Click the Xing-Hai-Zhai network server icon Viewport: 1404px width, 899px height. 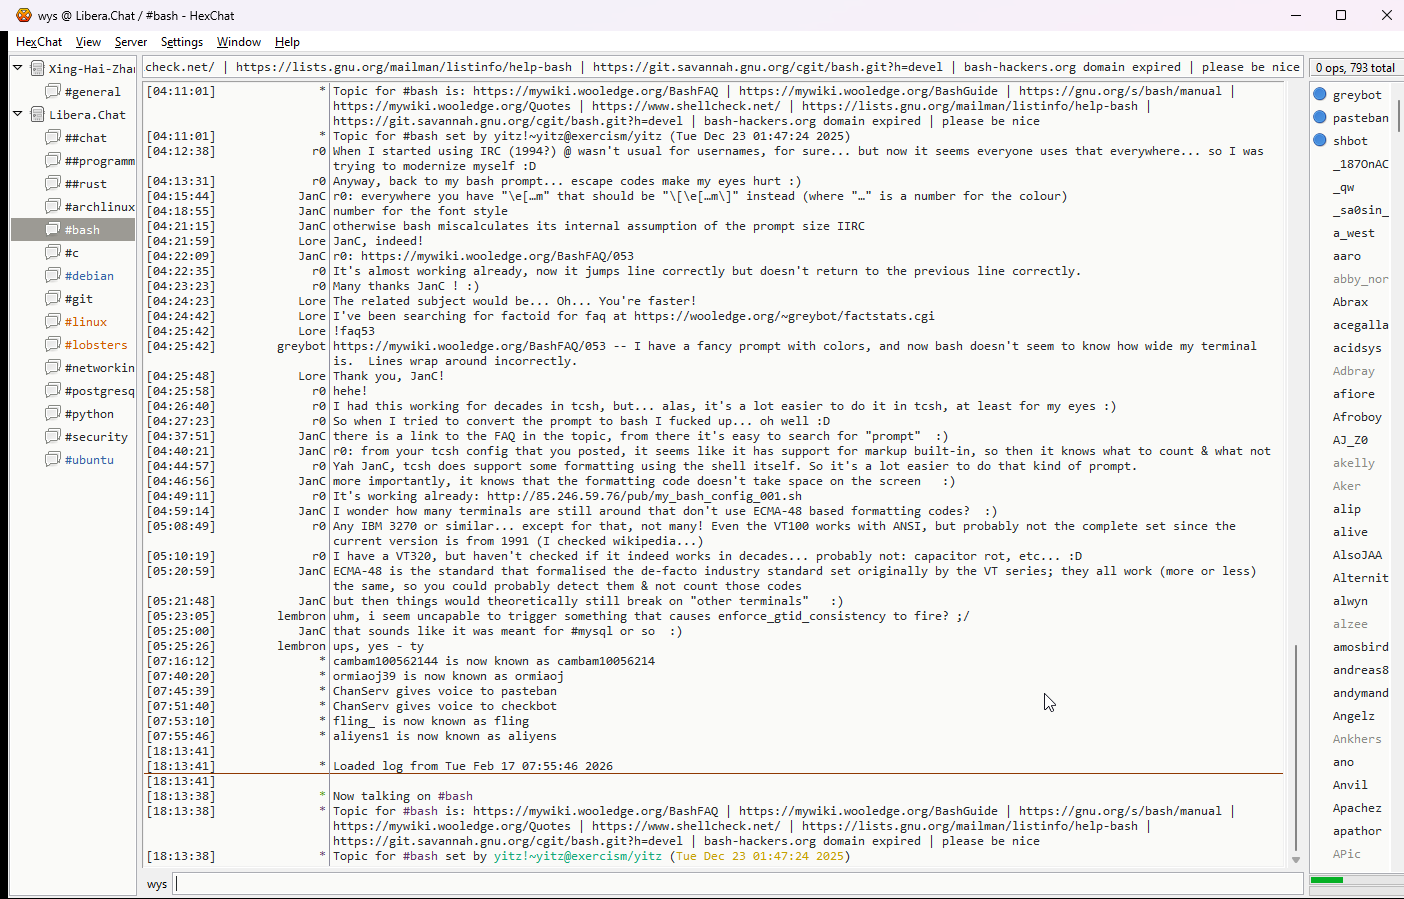pos(37,68)
